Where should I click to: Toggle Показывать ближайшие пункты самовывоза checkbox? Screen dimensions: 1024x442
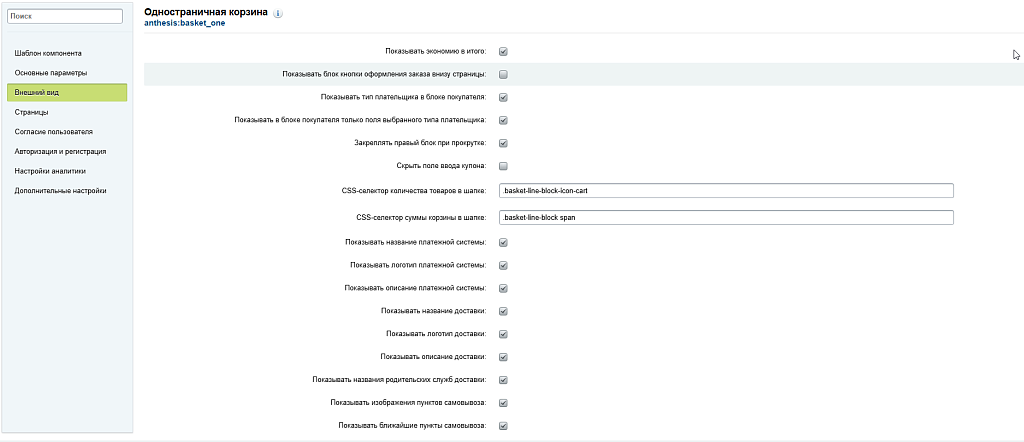[504, 426]
